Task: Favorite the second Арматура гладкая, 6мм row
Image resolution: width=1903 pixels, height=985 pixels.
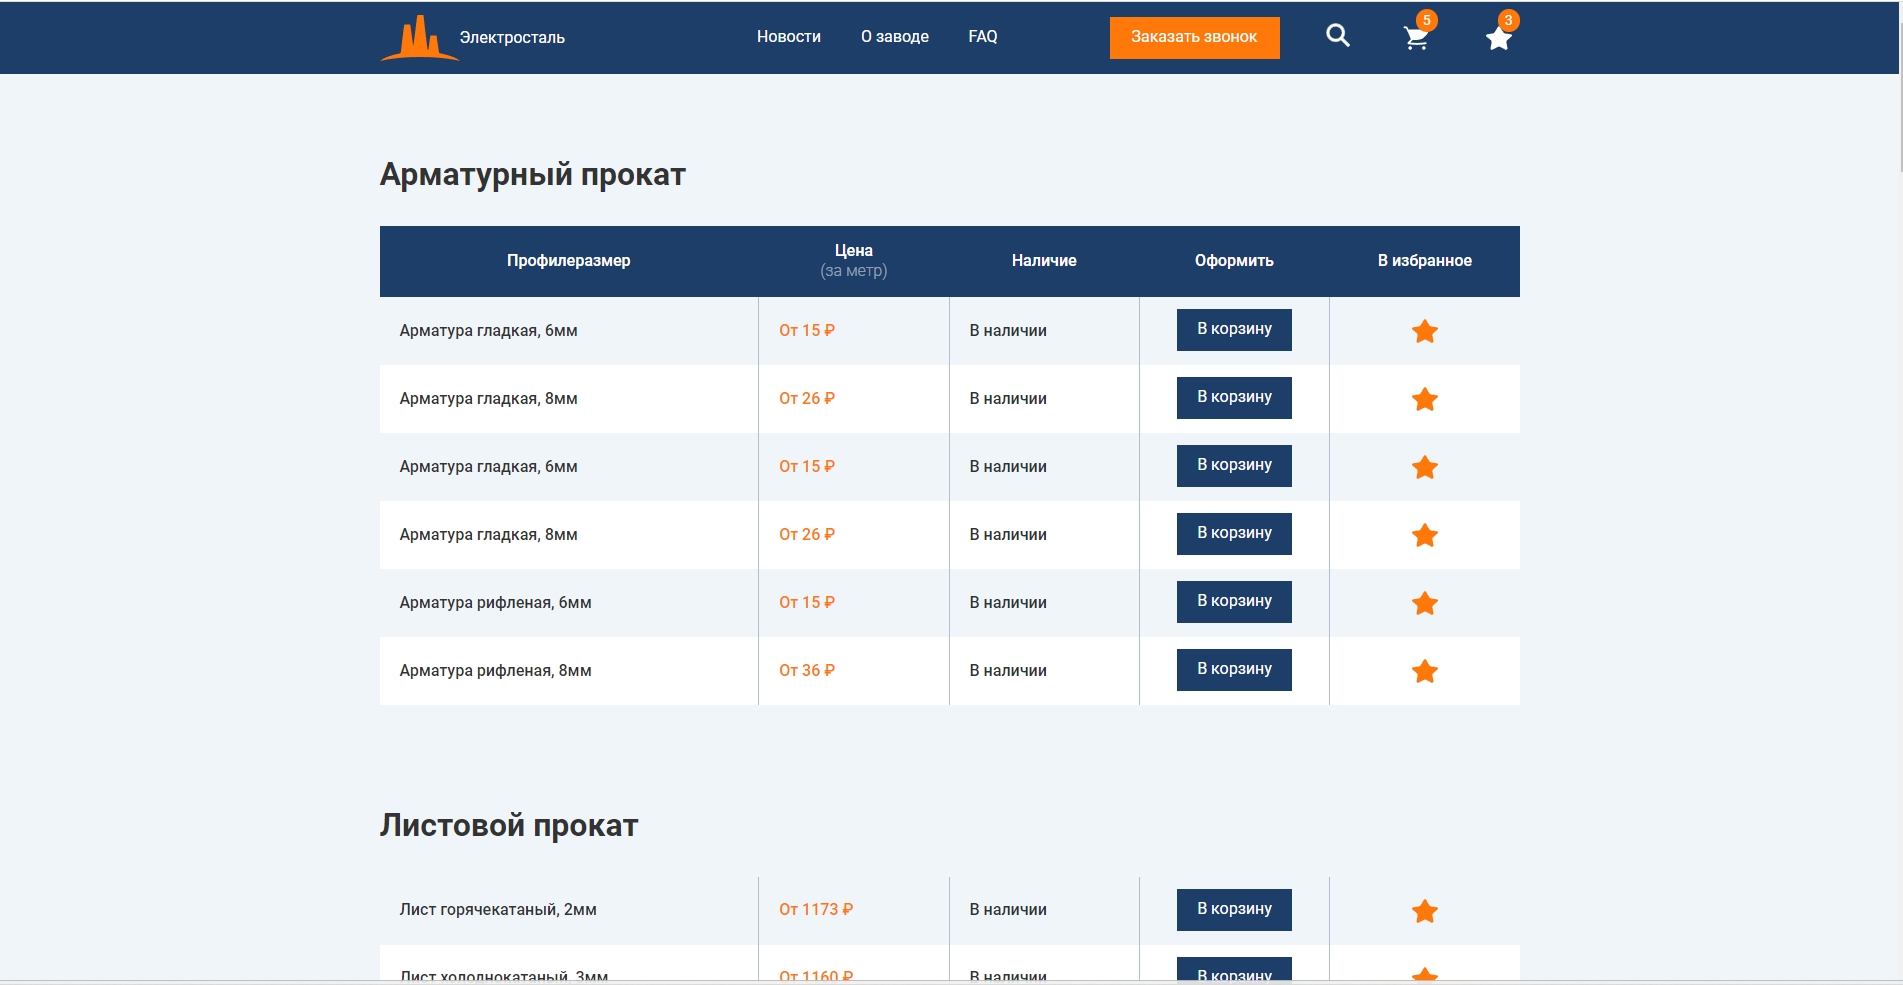Action: tap(1424, 467)
